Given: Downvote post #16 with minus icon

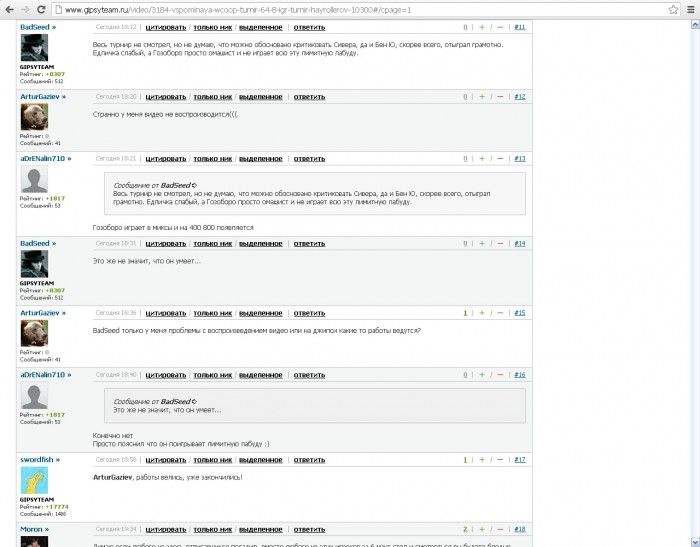Looking at the screenshot, I should click(500, 375).
